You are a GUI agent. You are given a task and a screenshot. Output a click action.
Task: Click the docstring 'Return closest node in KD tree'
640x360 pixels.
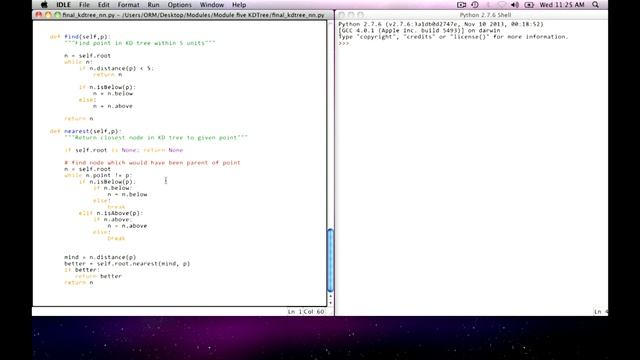pyautogui.click(x=156, y=138)
